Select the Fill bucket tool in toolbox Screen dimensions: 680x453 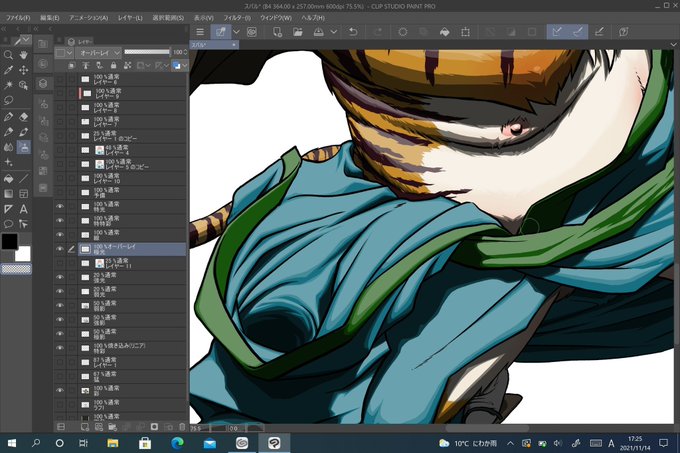(x=8, y=179)
